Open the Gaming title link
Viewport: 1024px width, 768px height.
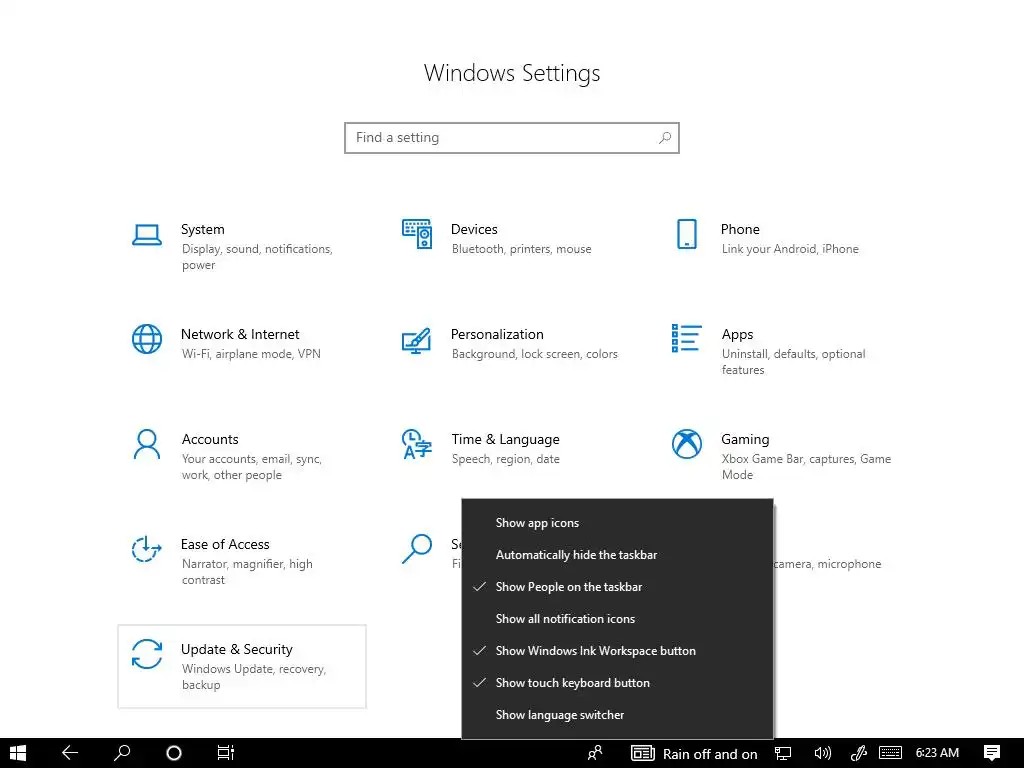[745, 440]
